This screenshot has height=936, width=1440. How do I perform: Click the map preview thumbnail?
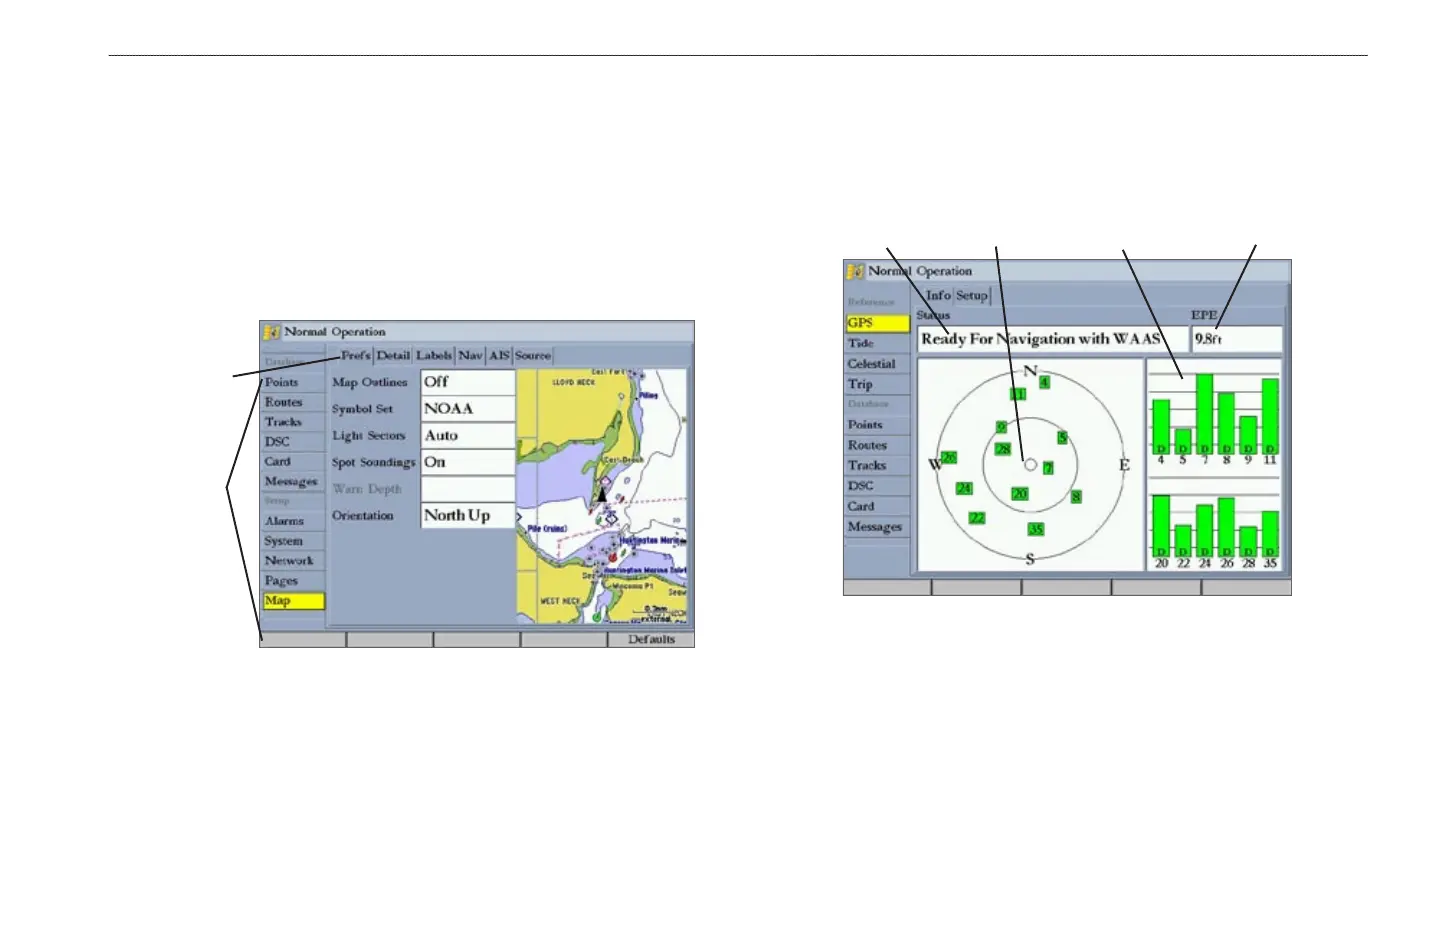pos(602,497)
